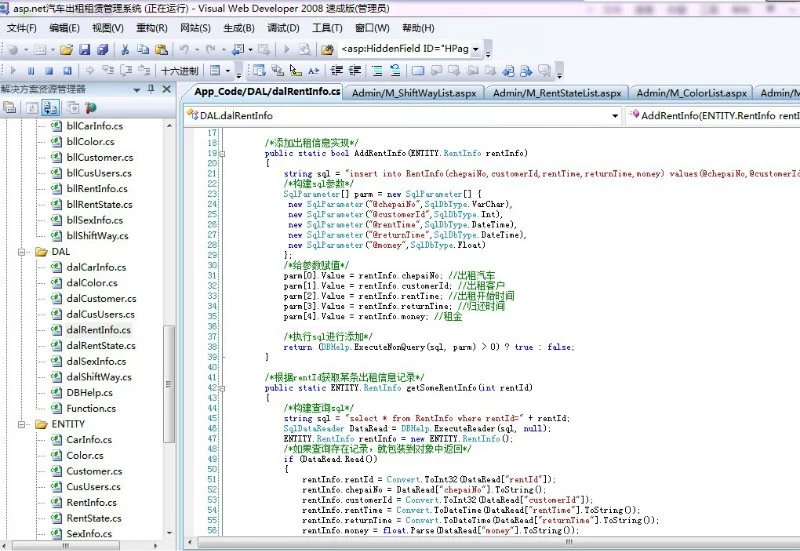
Task: Switch to Admin/M_ColorList.aspx tab
Action: (691, 93)
